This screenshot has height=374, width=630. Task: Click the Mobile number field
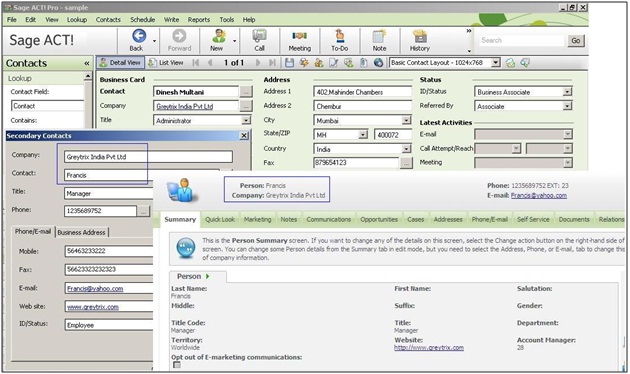[109, 251]
